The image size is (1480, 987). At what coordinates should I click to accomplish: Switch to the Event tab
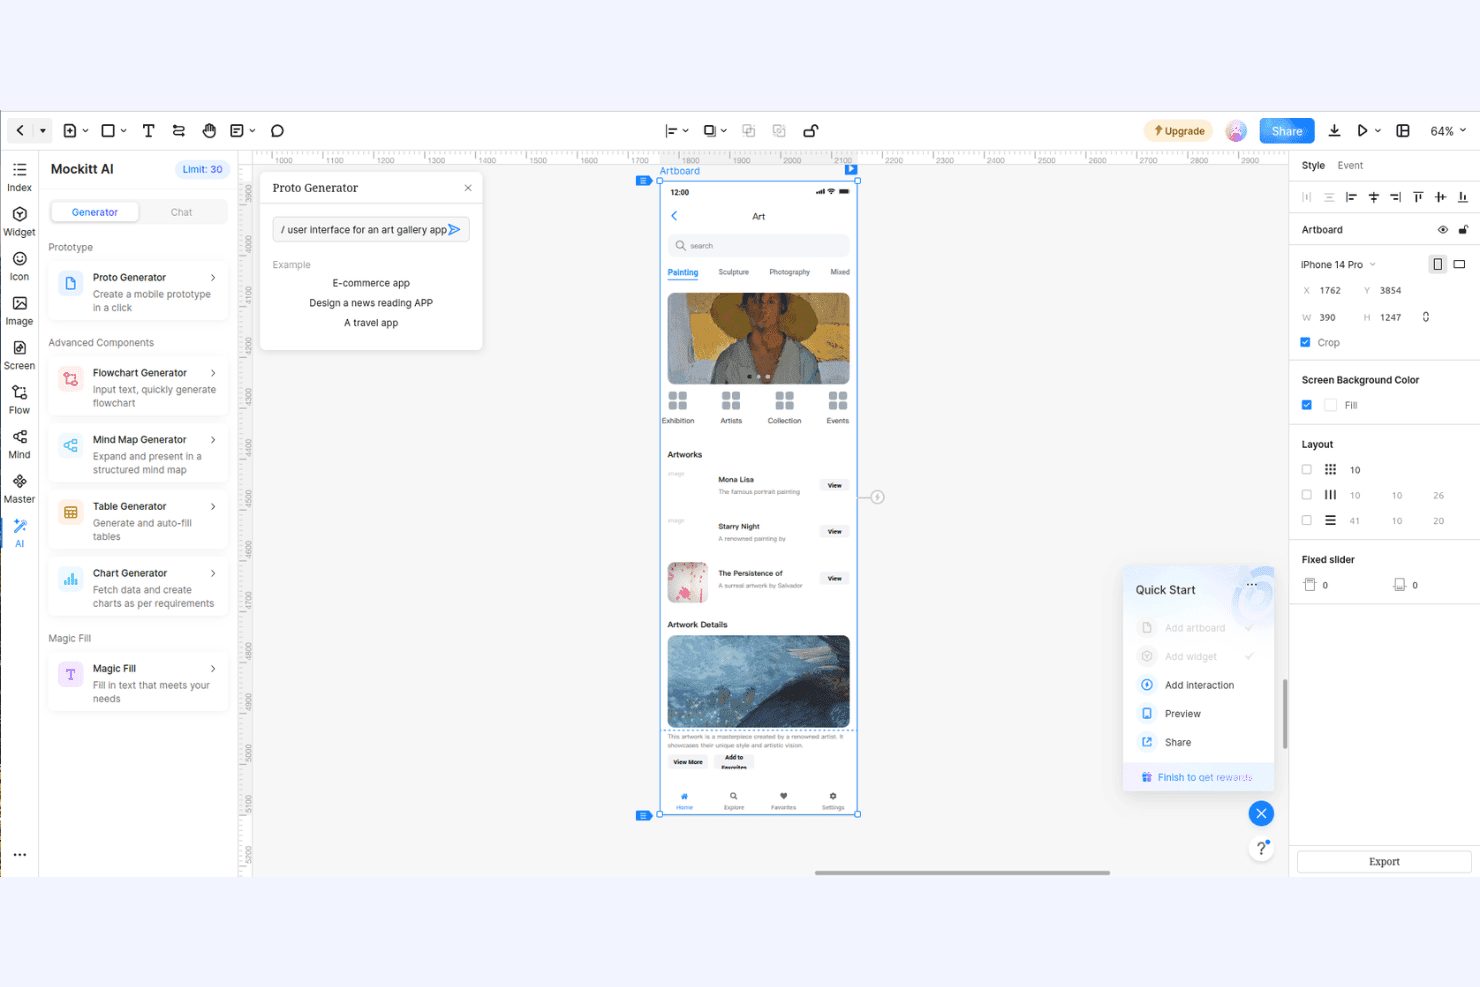pyautogui.click(x=1350, y=166)
